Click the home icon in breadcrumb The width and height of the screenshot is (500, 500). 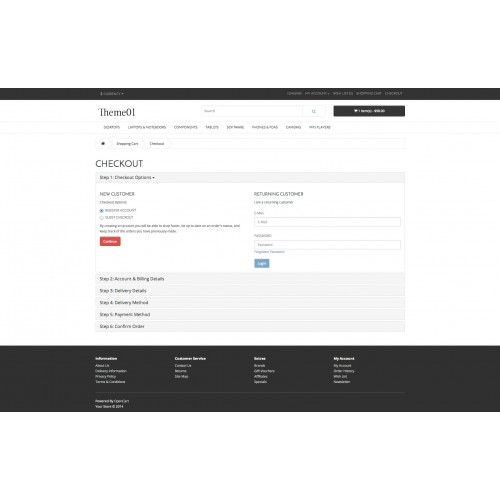(x=103, y=144)
